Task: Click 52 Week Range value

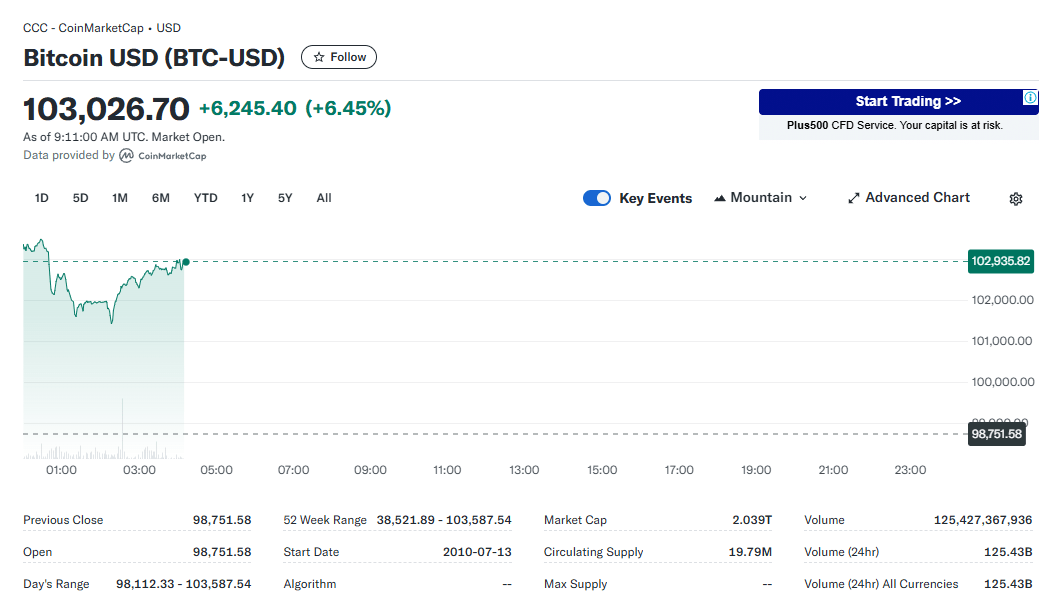Action: pos(444,520)
